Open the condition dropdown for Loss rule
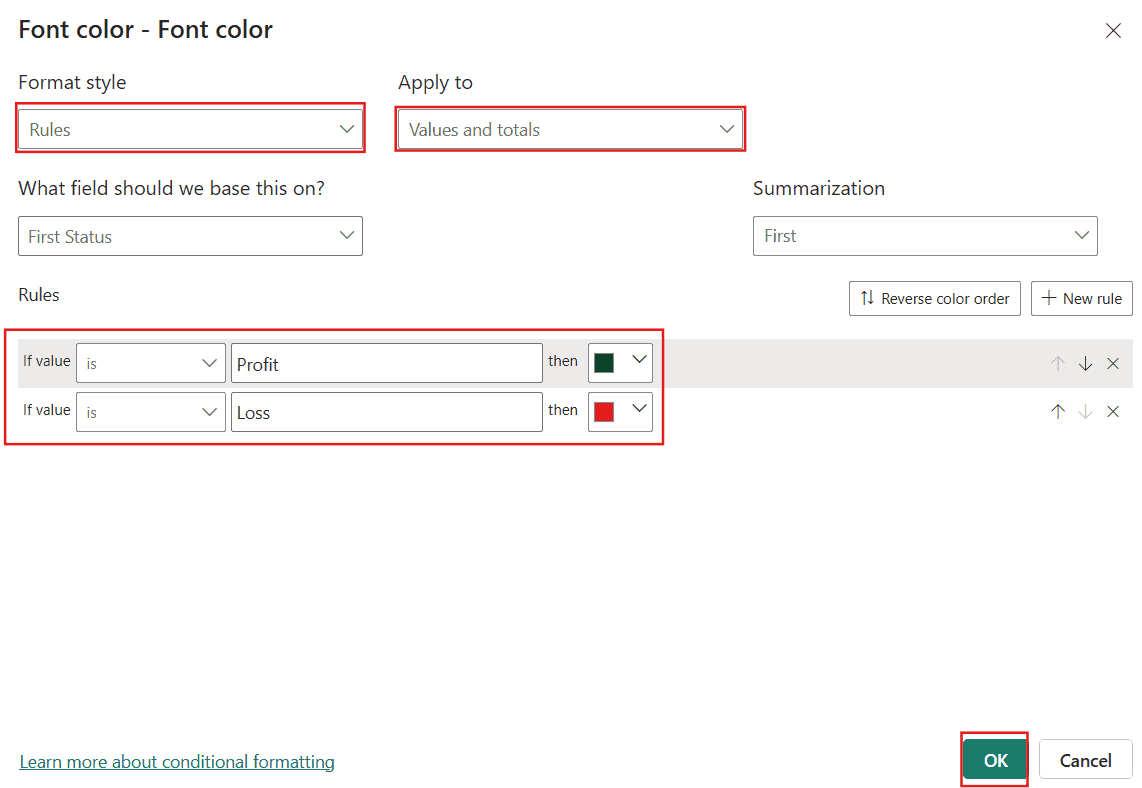Image resolution: width=1142 pixels, height=788 pixels. click(x=151, y=412)
